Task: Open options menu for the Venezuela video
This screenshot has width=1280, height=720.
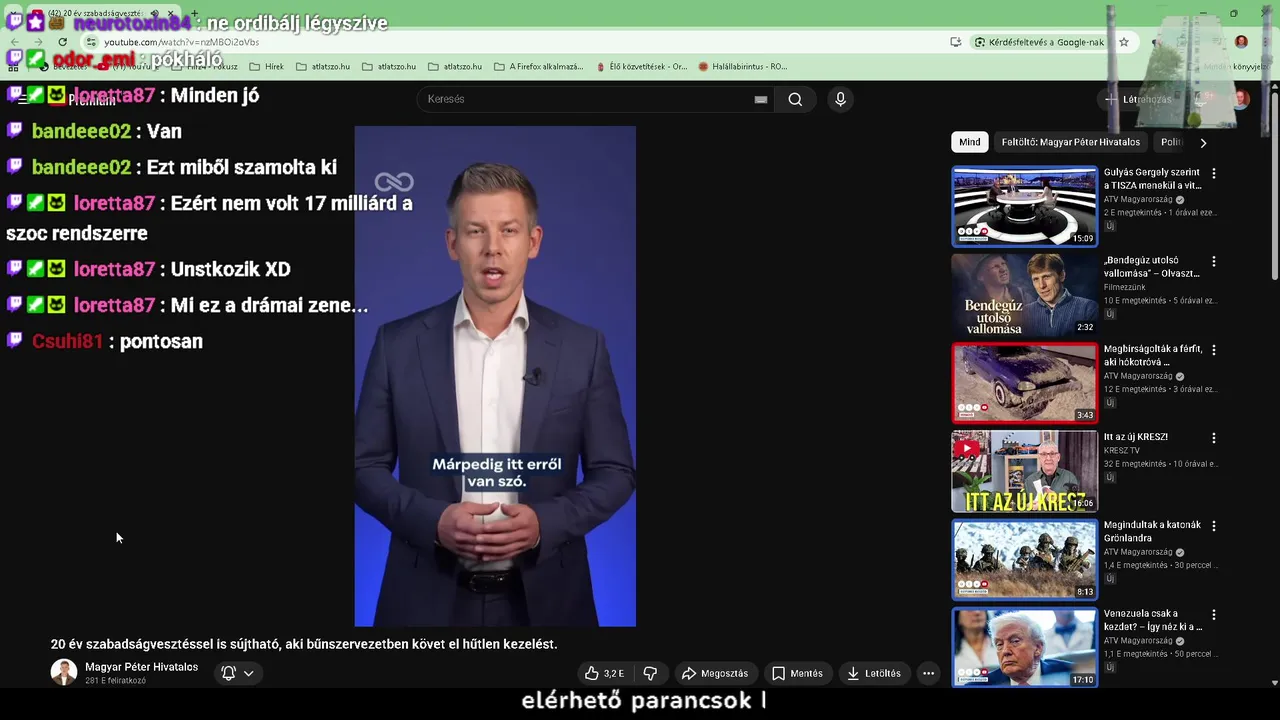Action: 1214,614
